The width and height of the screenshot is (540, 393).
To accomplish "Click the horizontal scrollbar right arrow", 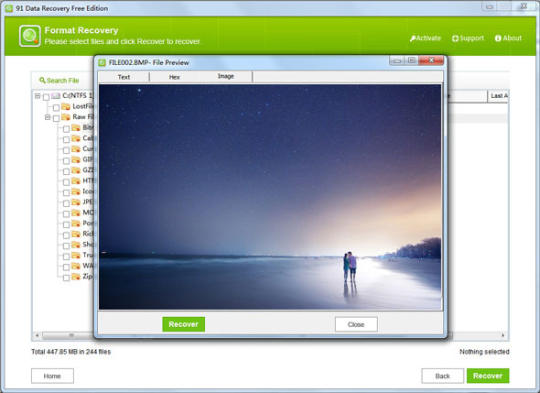I will pyautogui.click(x=503, y=335).
